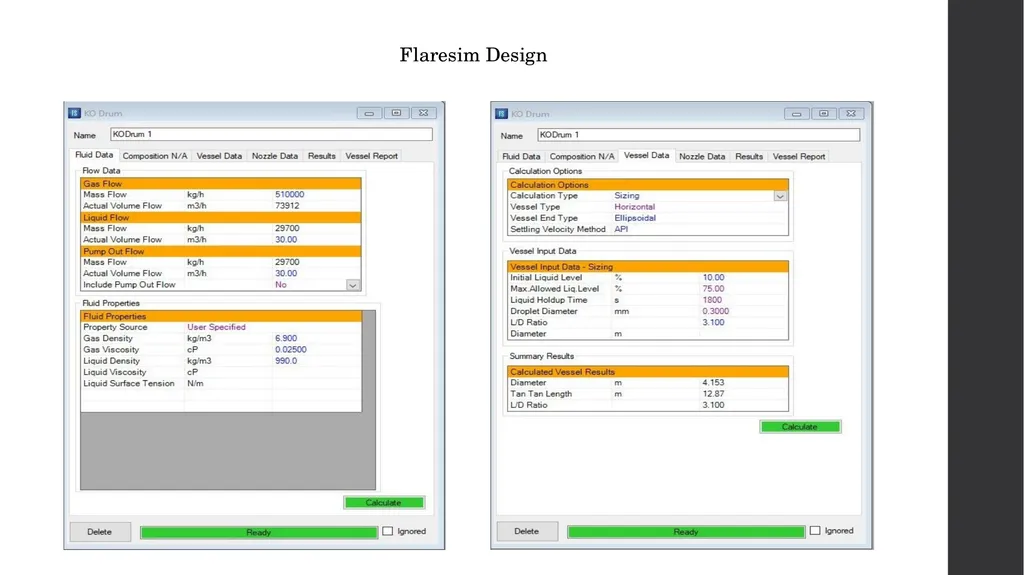Select gas Mass Flow value 510000
1024x575 pixels.
tap(289, 195)
